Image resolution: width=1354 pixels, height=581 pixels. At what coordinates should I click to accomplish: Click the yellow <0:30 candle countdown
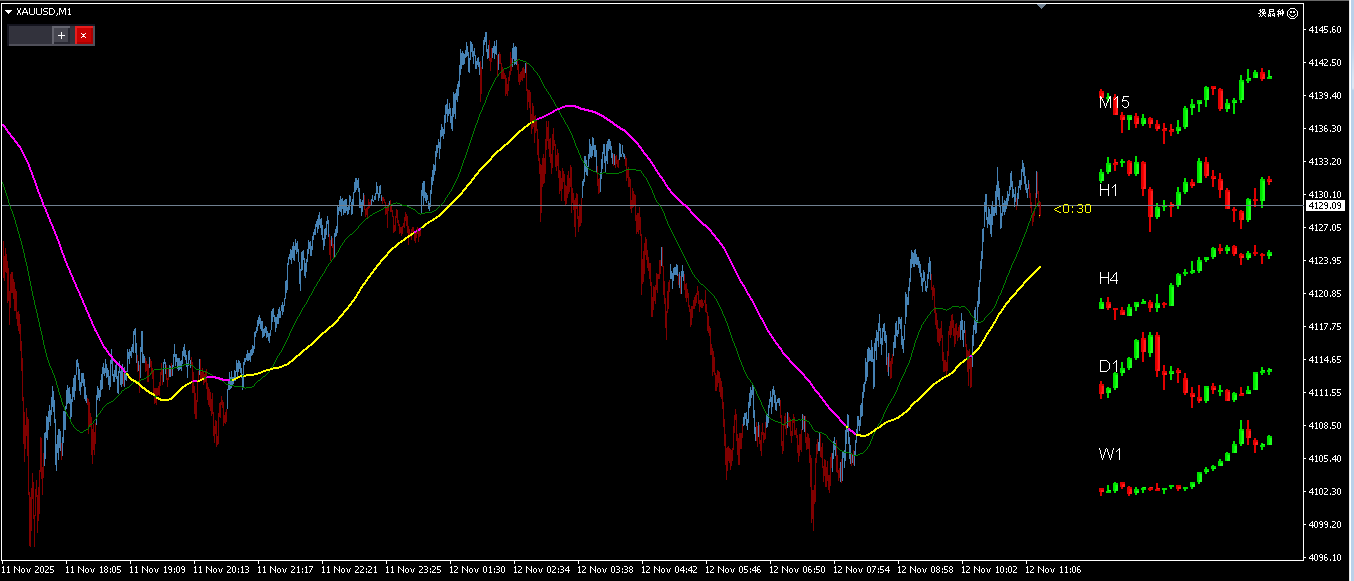point(1072,209)
